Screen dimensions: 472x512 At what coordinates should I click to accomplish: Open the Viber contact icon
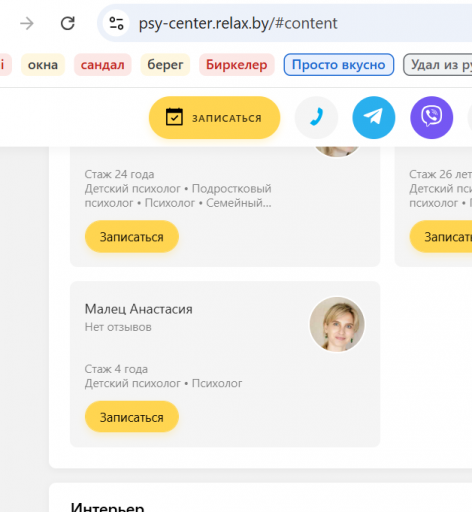tap(431, 117)
